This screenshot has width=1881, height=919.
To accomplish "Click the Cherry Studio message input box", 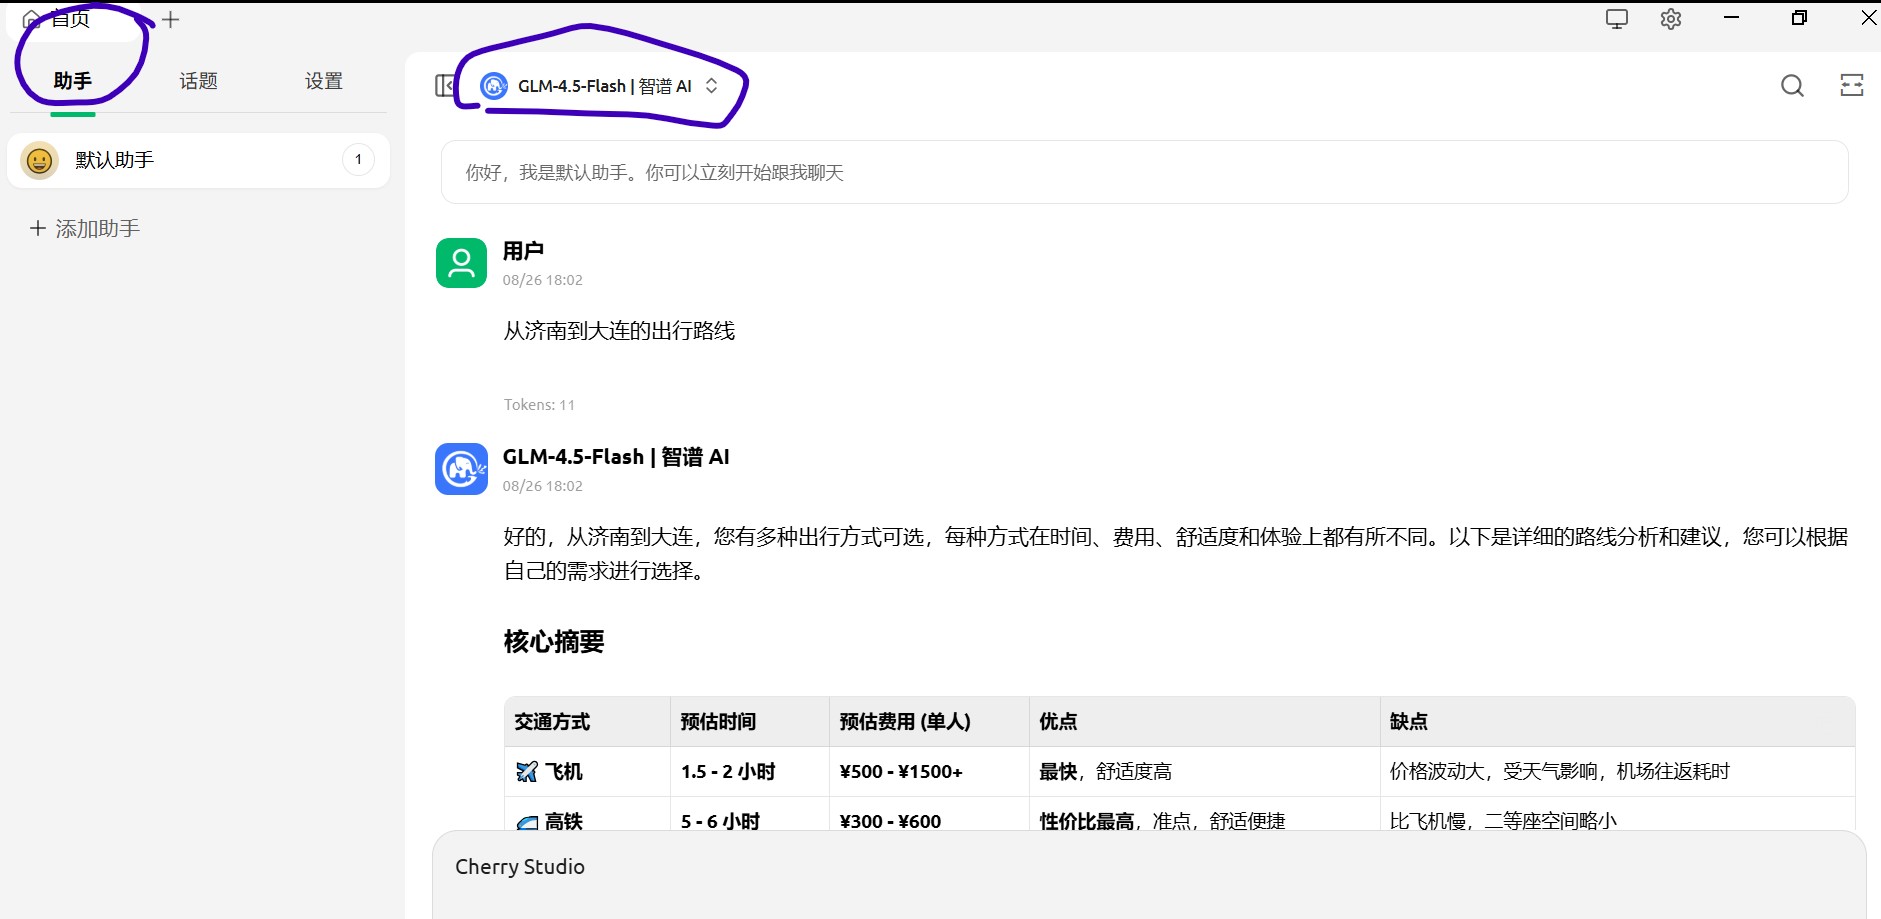I will [x=1149, y=874].
